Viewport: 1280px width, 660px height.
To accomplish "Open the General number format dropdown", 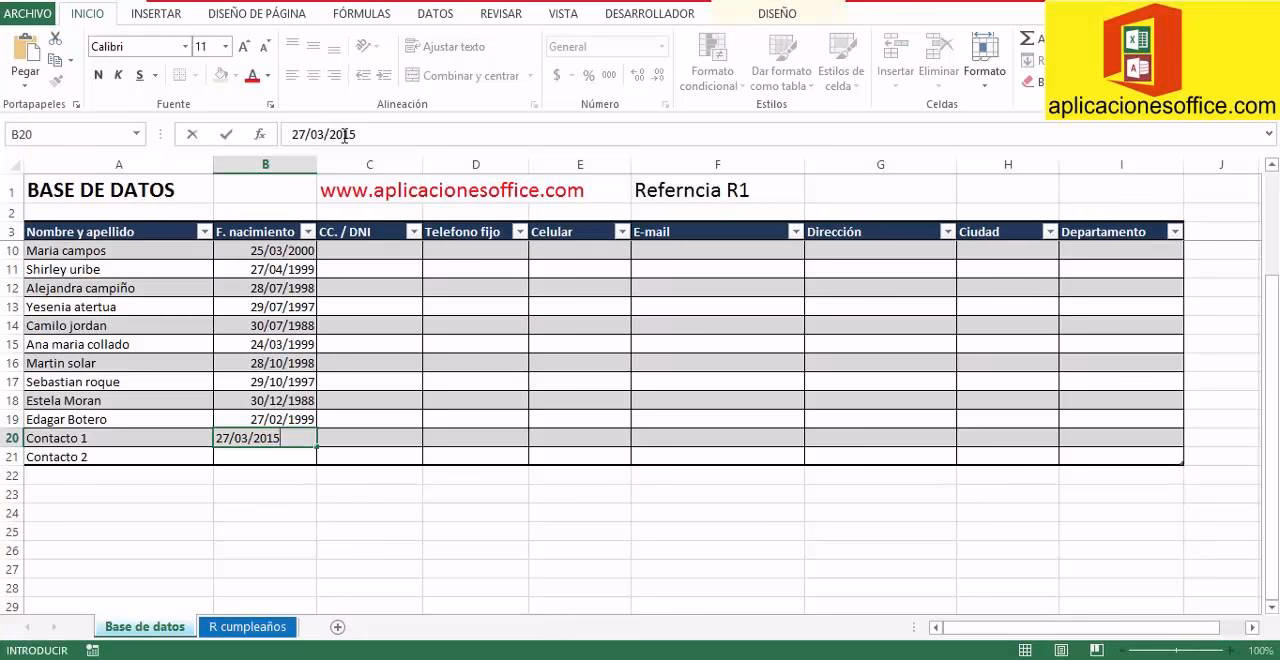I will (x=661, y=47).
